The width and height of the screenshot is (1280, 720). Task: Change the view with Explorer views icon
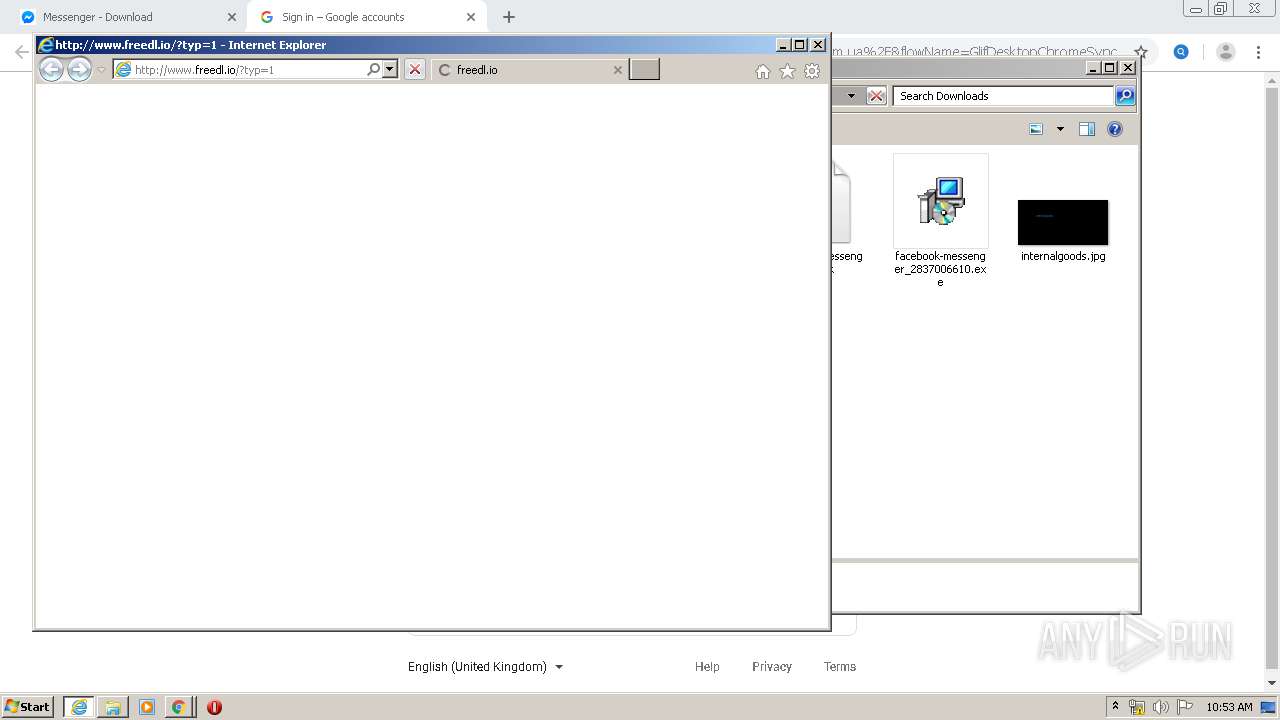(1036, 129)
